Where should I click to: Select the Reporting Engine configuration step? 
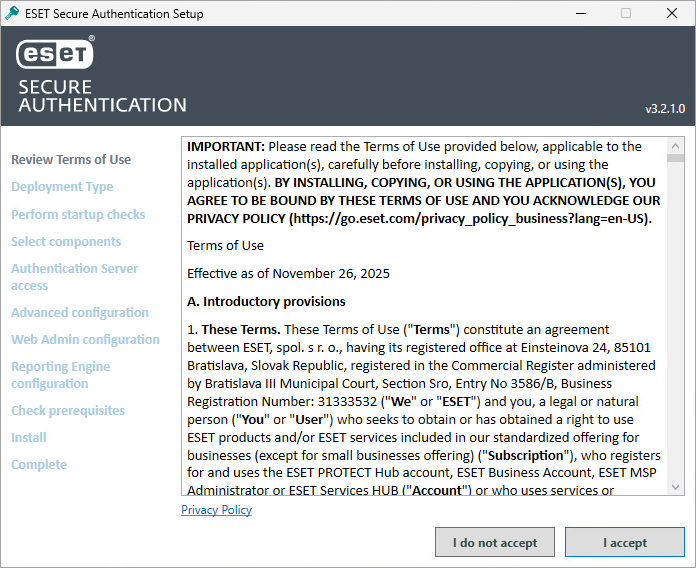click(61, 375)
